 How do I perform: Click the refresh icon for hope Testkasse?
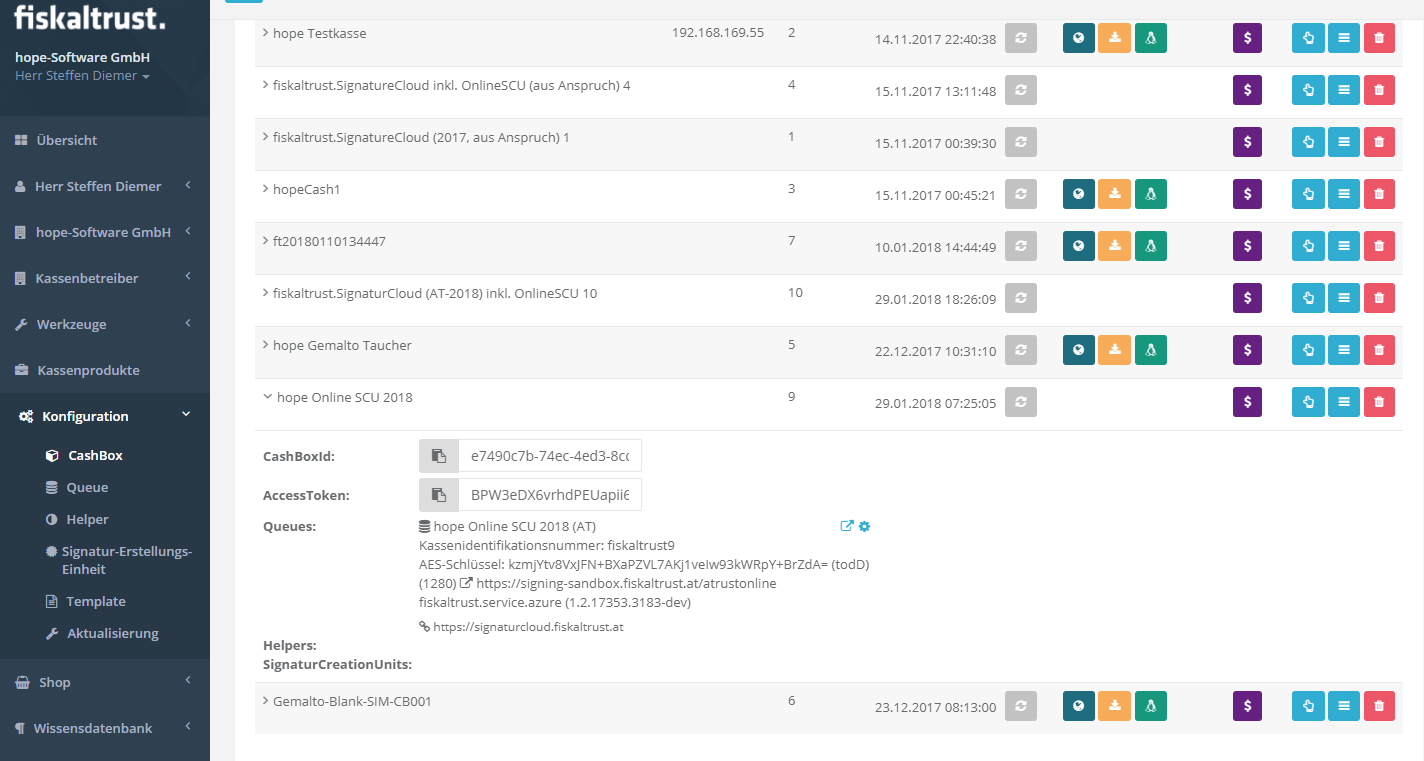click(1021, 38)
